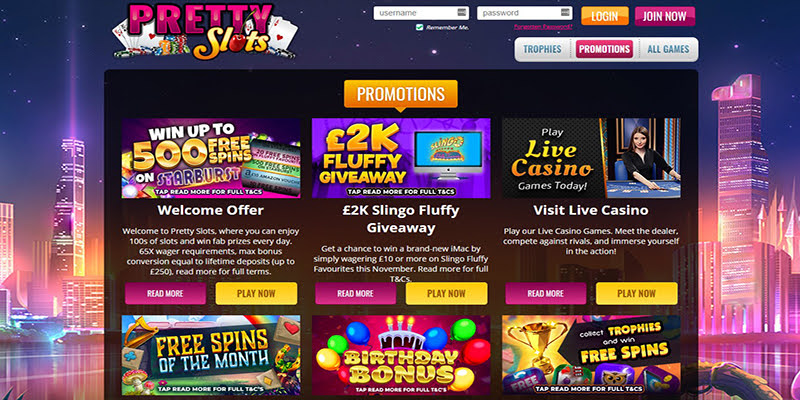This screenshot has width=800, height=400.
Task: Click the Pretty Slots logo
Action: pyautogui.click(x=205, y=31)
